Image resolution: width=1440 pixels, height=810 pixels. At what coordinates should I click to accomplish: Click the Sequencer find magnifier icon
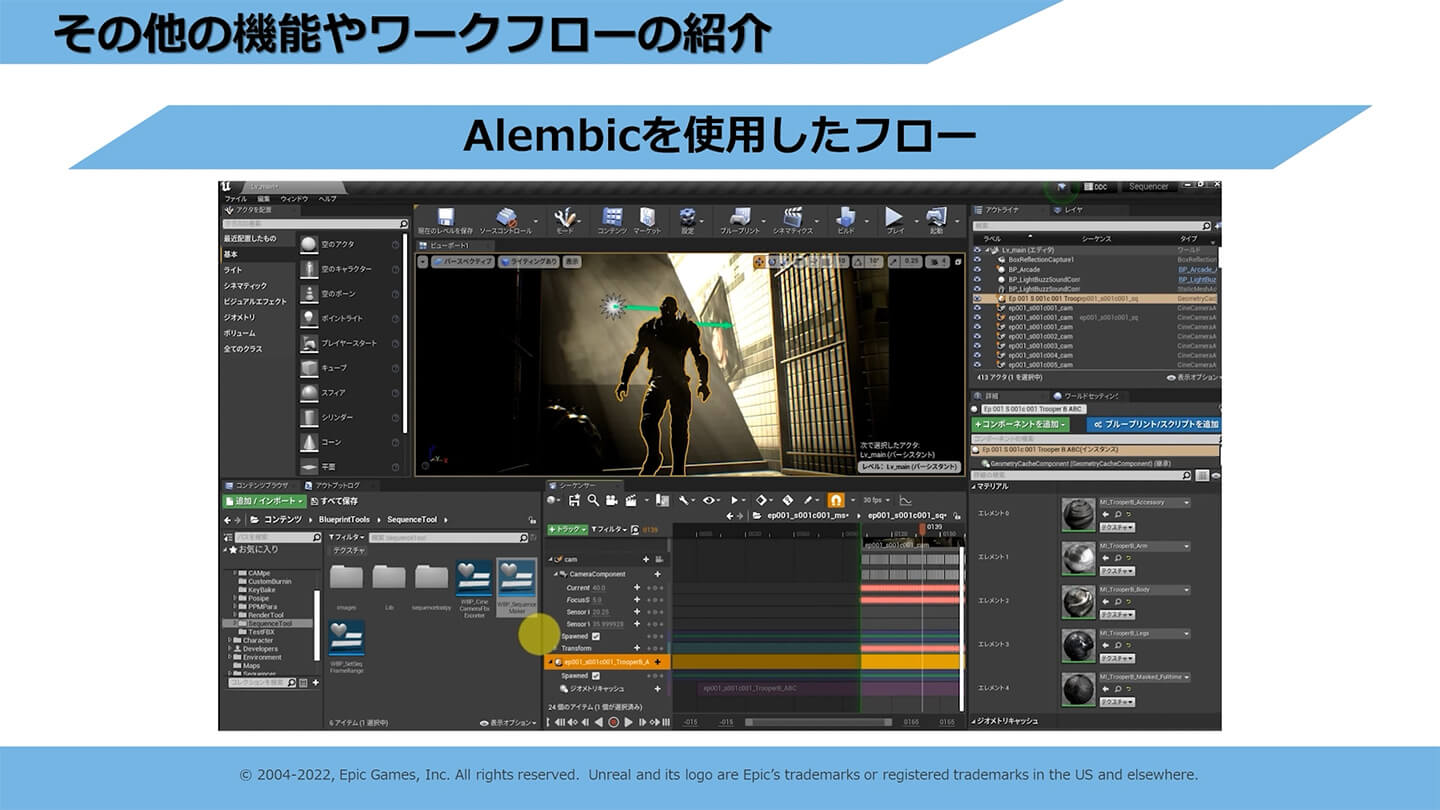593,500
